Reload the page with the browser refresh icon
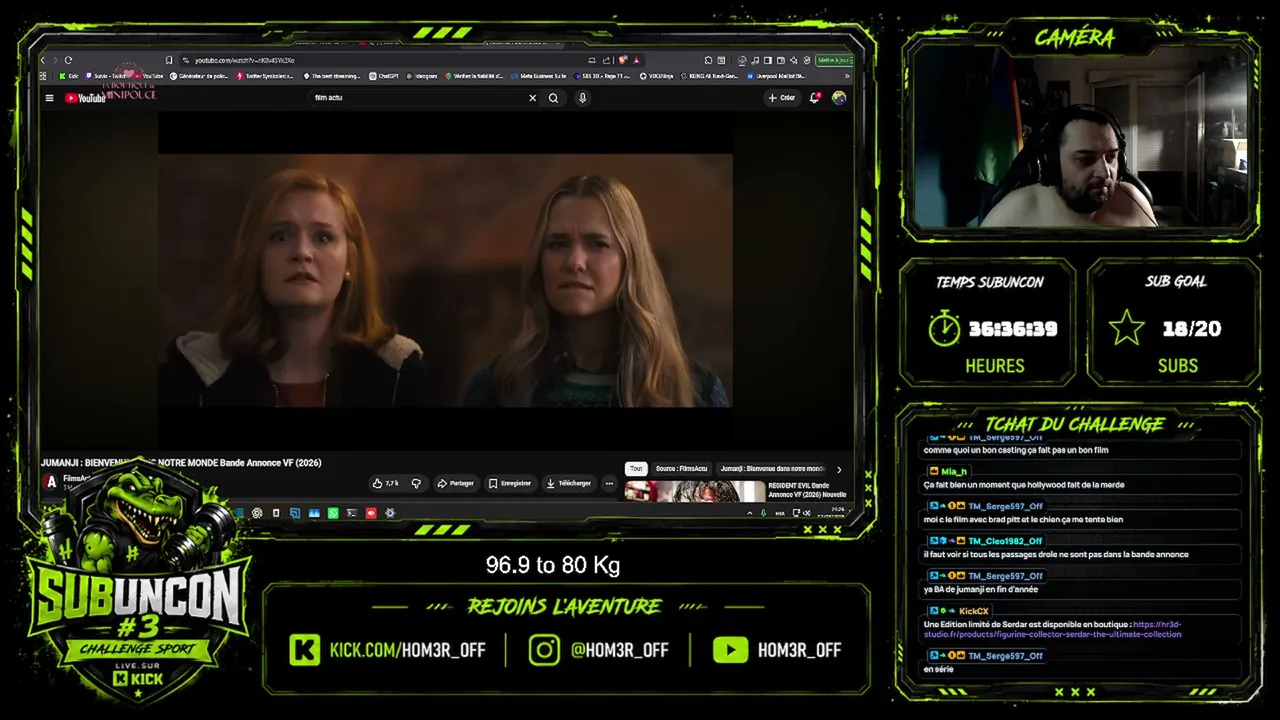This screenshot has width=1280, height=720. click(x=68, y=60)
